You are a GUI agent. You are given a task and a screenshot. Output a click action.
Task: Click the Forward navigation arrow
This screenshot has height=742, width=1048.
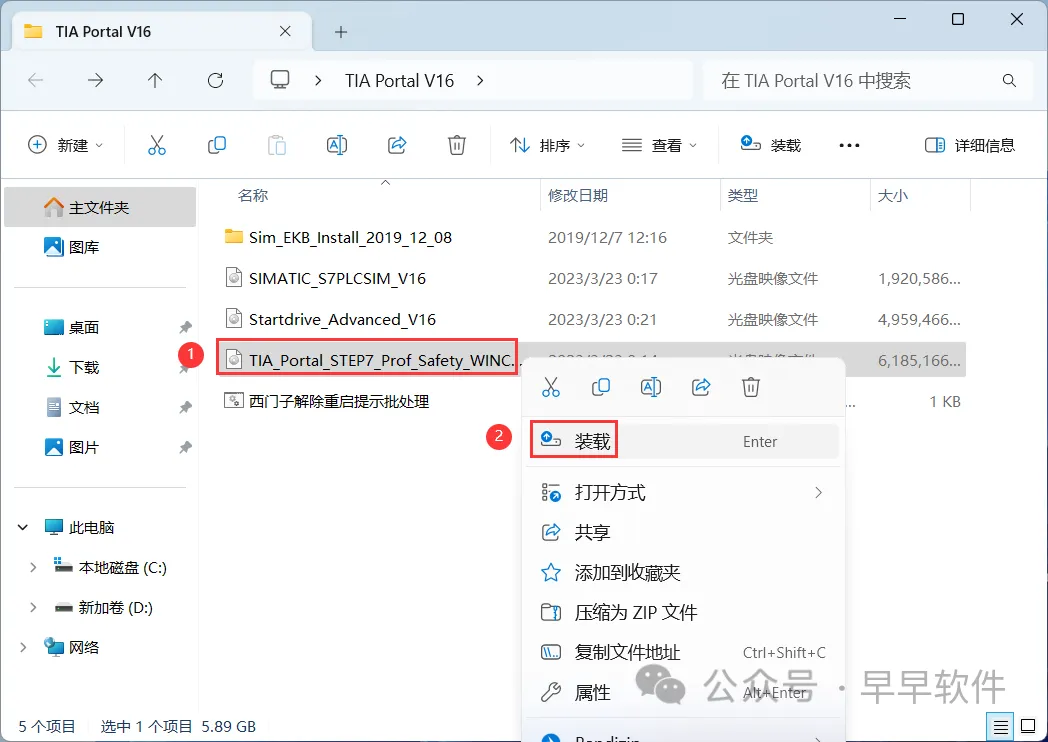pos(96,81)
